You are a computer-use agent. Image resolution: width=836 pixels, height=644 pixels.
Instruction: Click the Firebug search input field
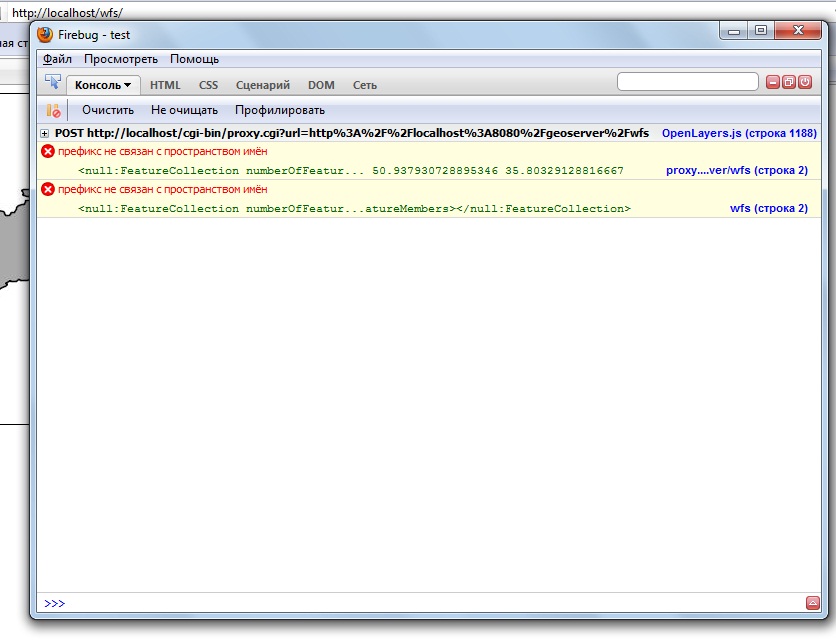pyautogui.click(x=687, y=82)
